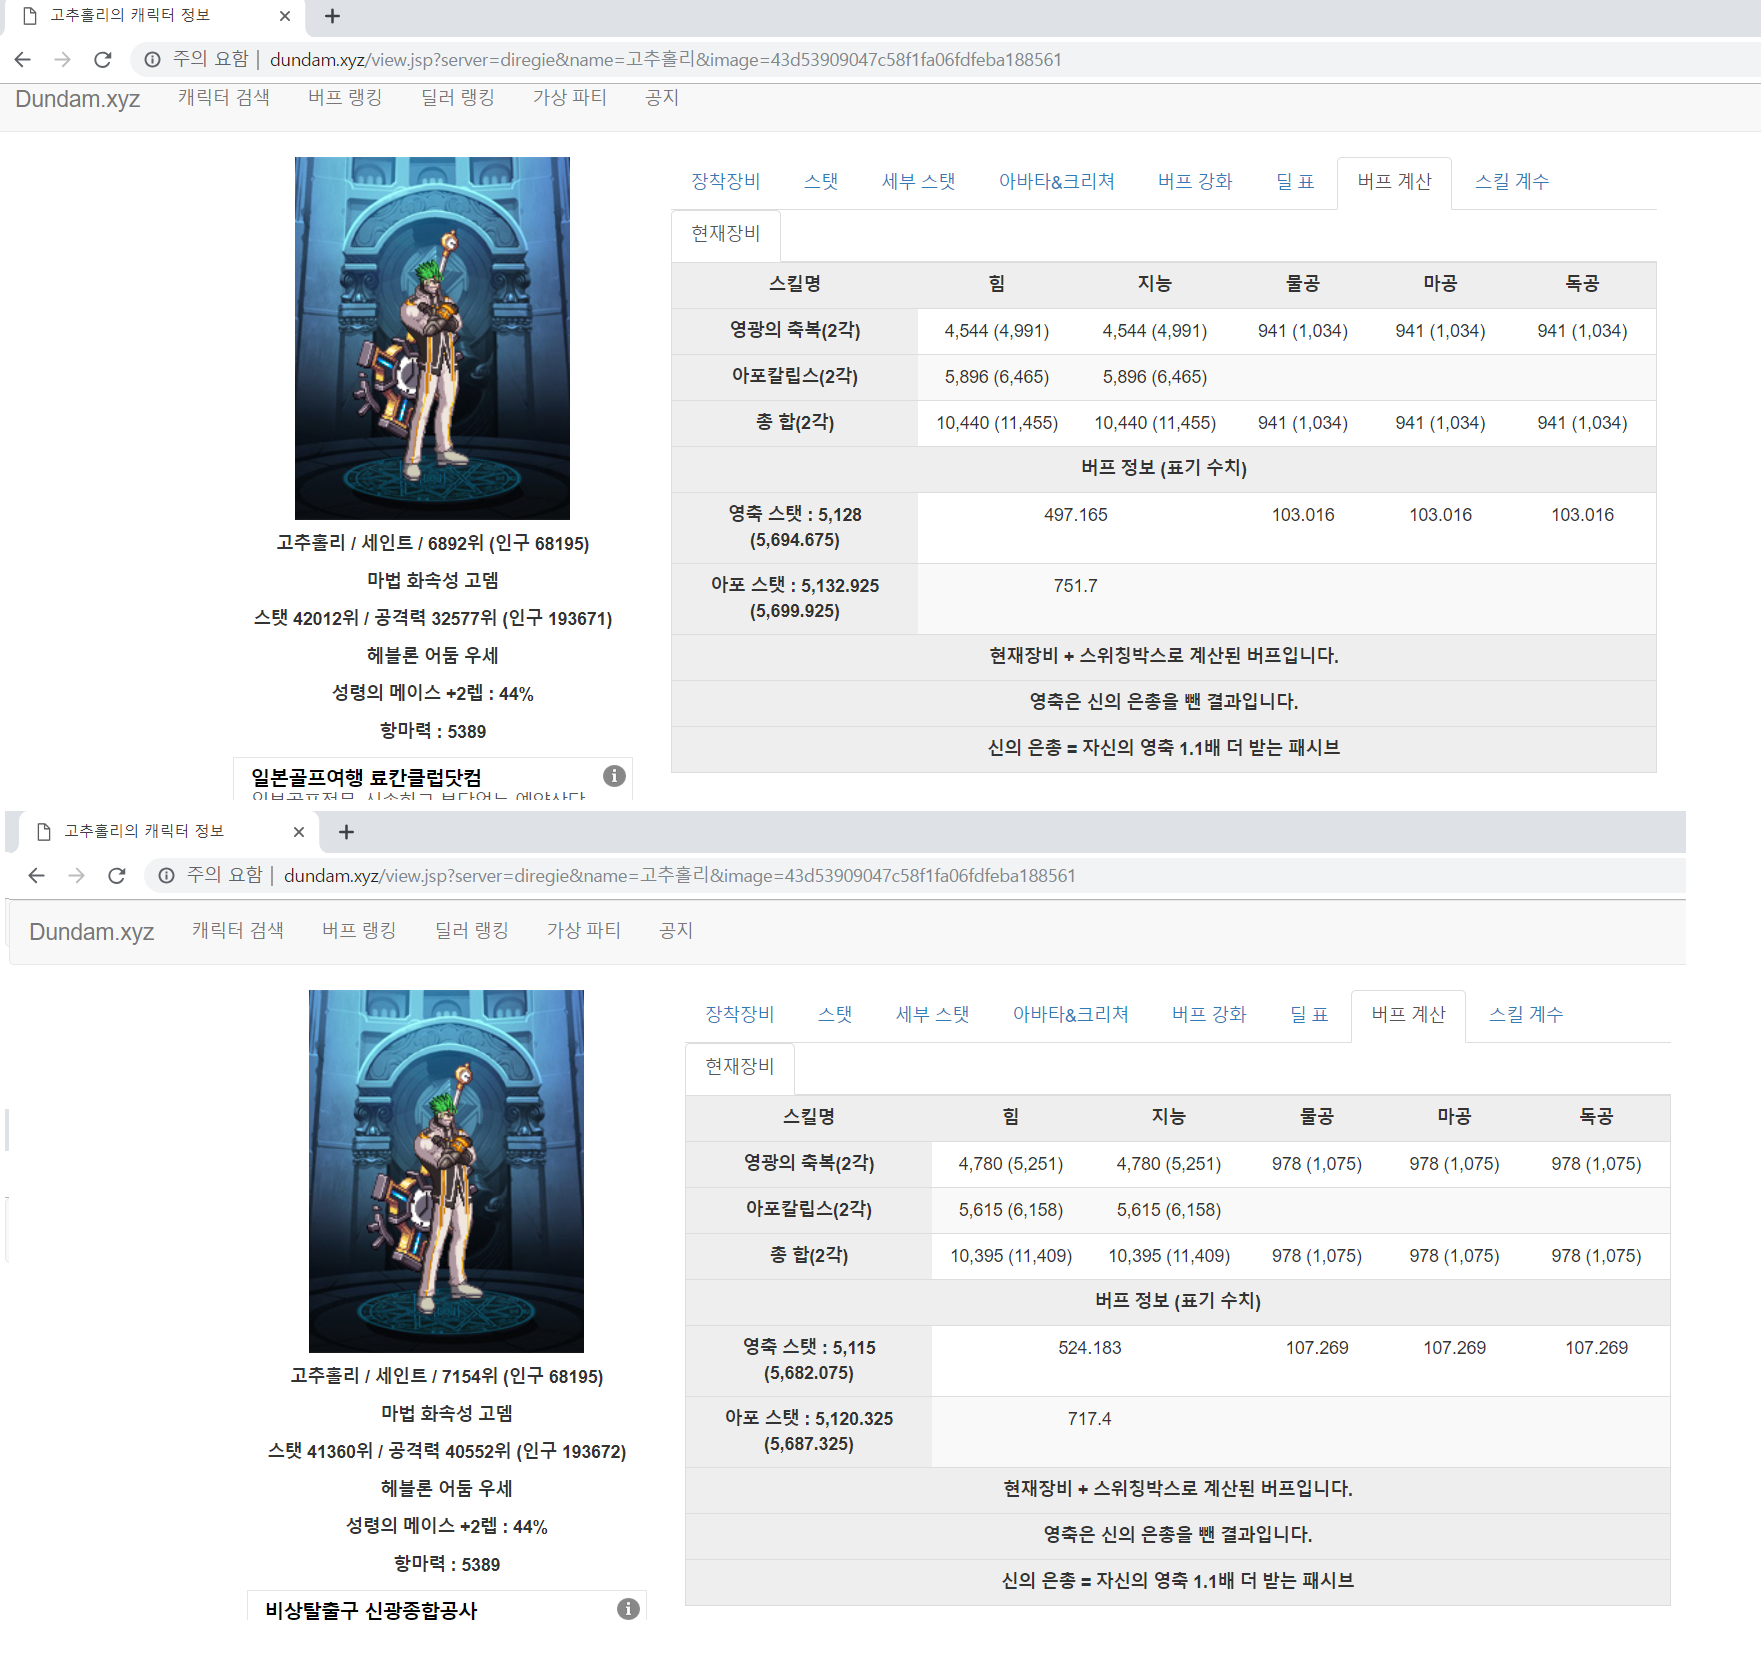Image resolution: width=1761 pixels, height=1666 pixels.
Task: Open Dundam.xyz home link in bottom window
Action: coord(91,932)
